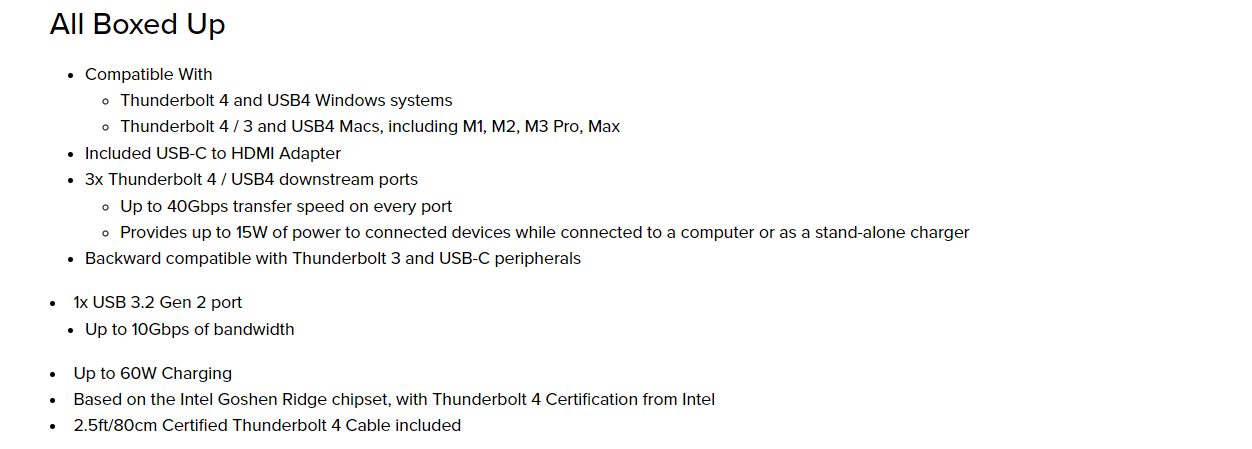Image resolution: width=1252 pixels, height=449 pixels.
Task: Click the bullet point before "Compatible With"
Action: coord(71,75)
